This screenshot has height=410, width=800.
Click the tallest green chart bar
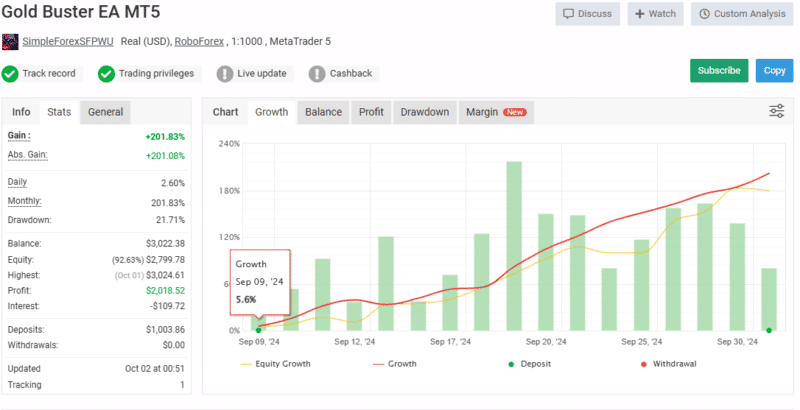tap(514, 245)
